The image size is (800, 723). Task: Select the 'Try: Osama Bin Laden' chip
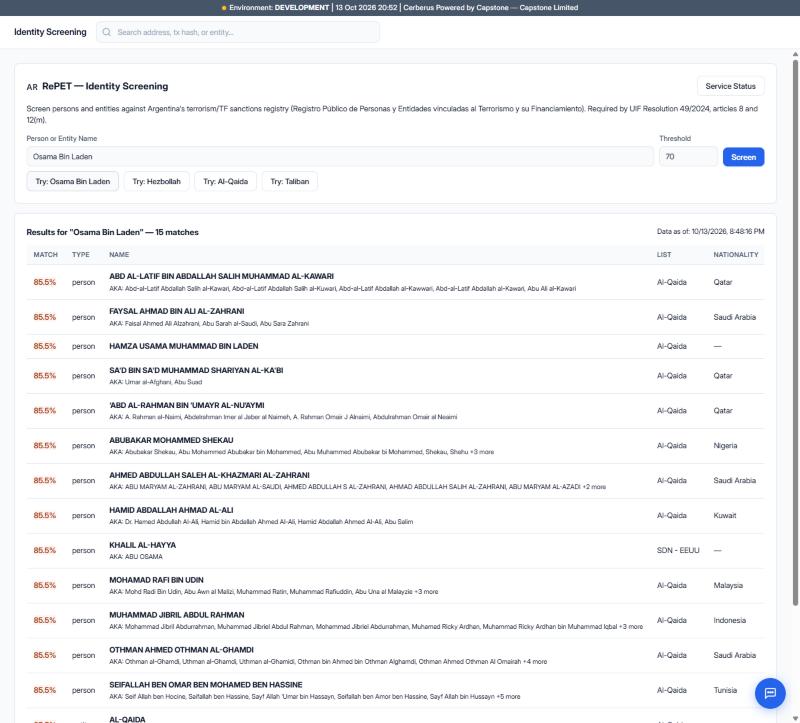click(x=72, y=181)
